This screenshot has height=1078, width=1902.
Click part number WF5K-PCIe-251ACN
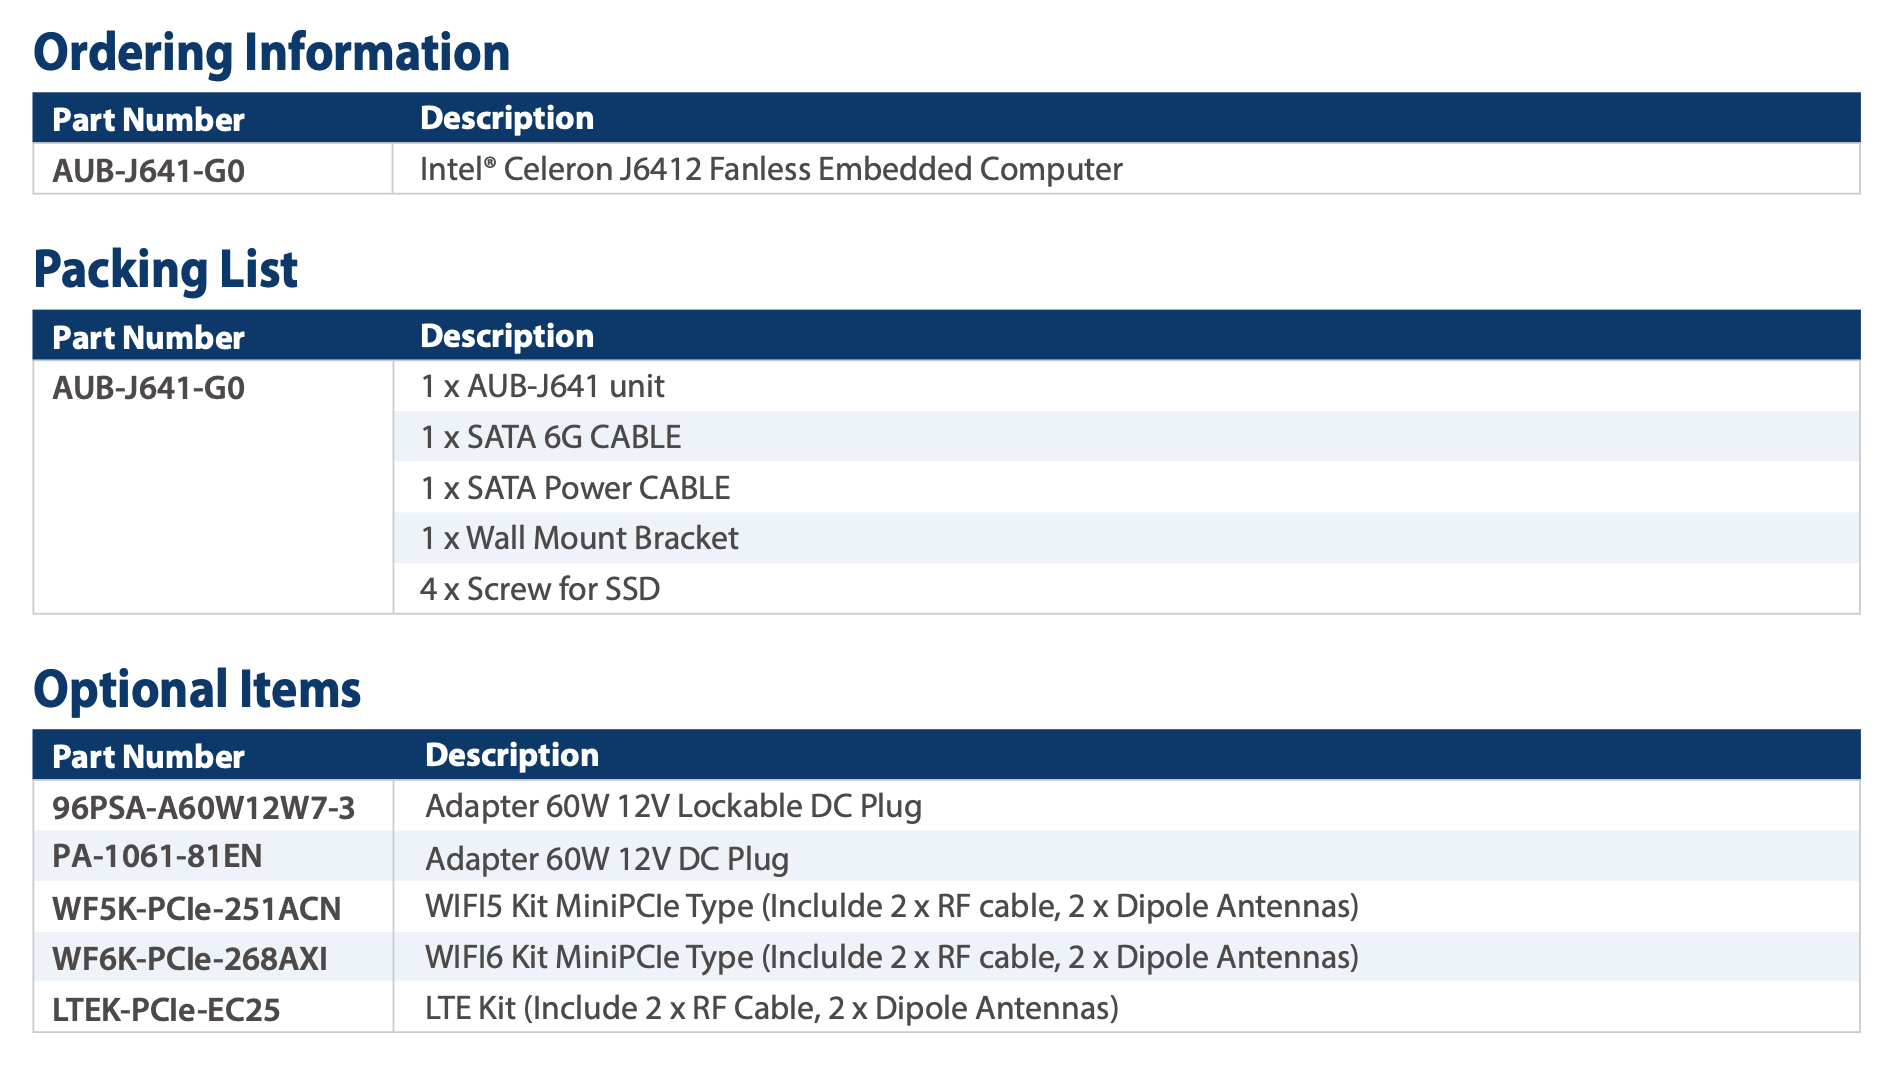pos(196,908)
